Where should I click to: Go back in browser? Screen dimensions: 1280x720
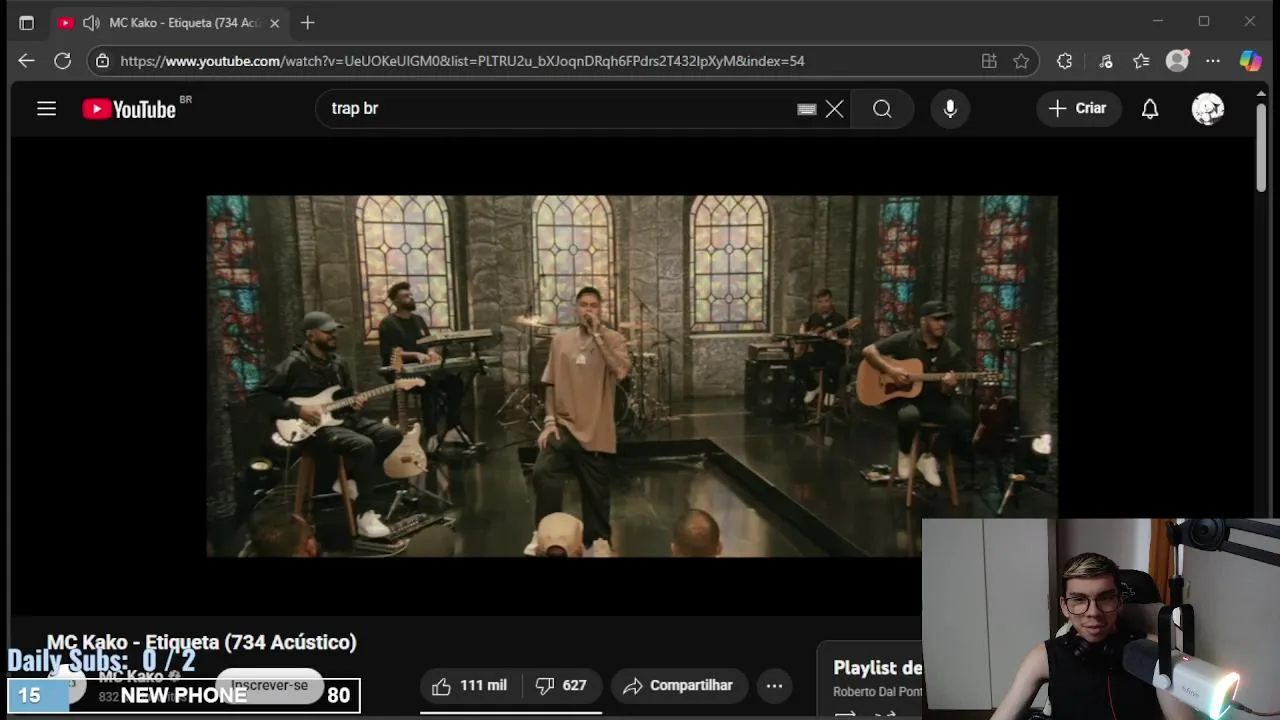tap(26, 61)
